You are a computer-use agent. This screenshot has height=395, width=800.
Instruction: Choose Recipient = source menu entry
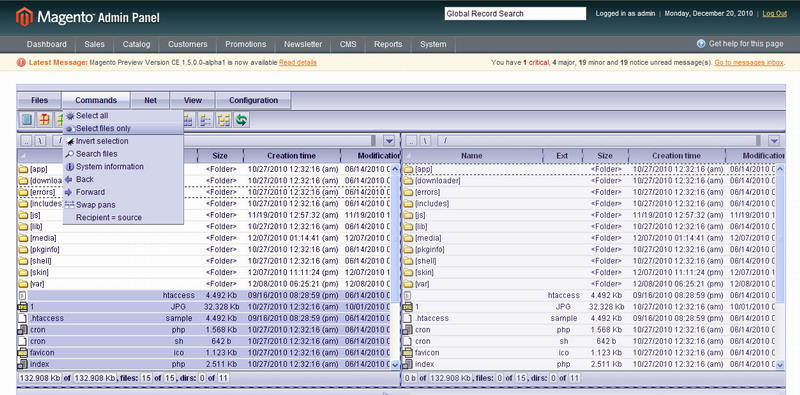(123, 218)
